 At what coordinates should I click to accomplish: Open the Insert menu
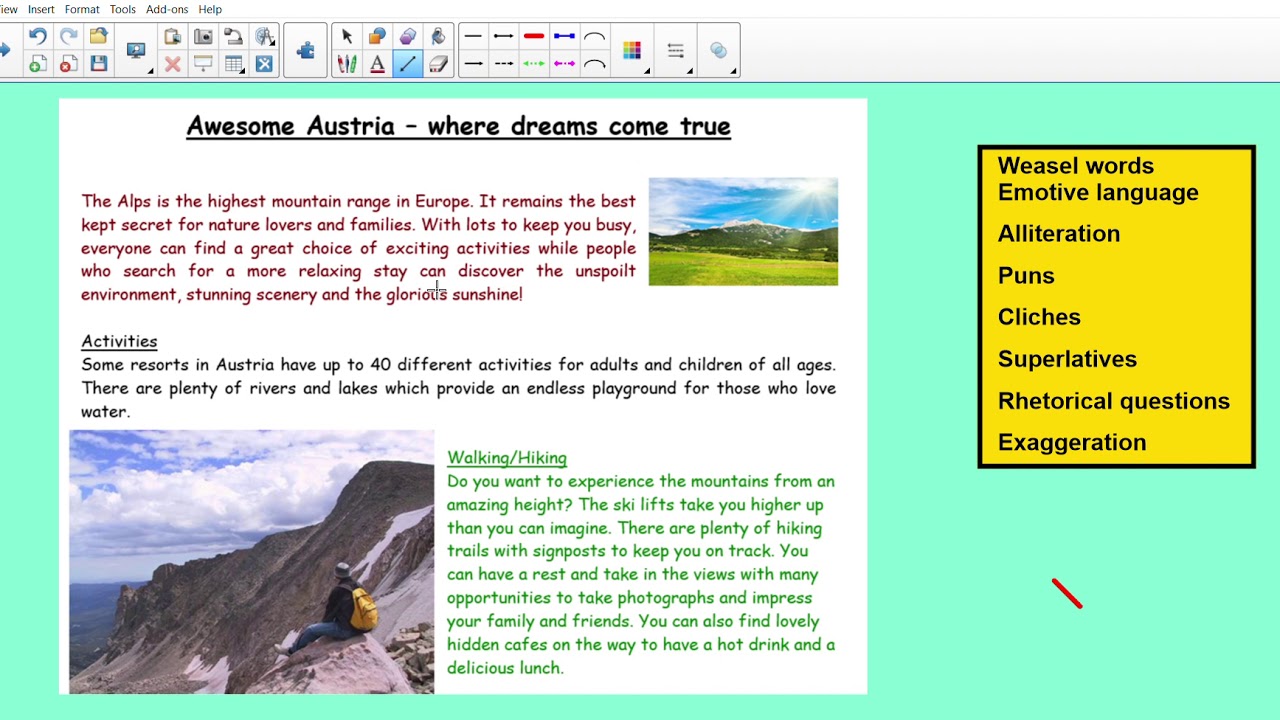point(41,9)
